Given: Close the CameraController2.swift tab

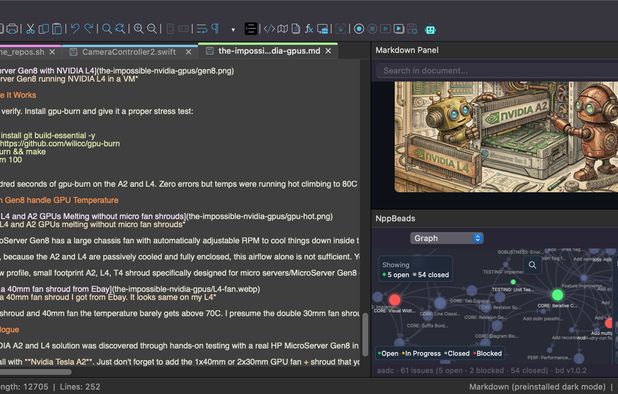Looking at the screenshot, I should [x=188, y=52].
